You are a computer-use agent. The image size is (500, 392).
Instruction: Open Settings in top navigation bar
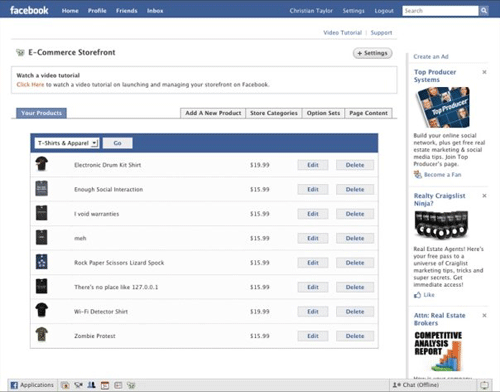(x=353, y=11)
